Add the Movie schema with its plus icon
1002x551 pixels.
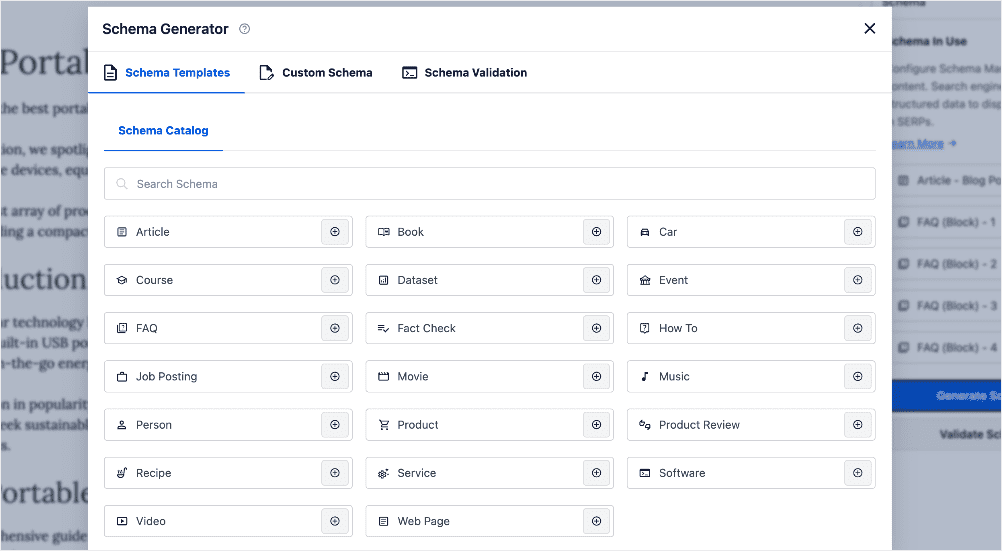click(596, 376)
